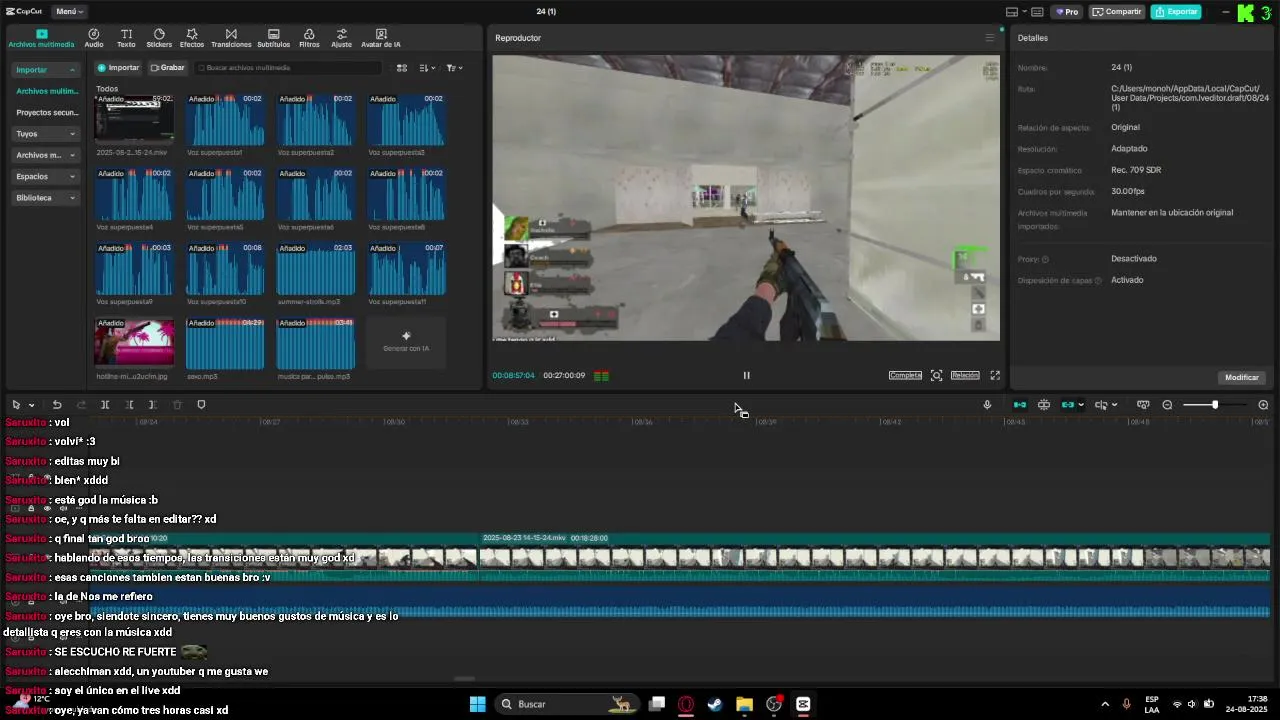Open the Ajuste panel

[x=342, y=38]
